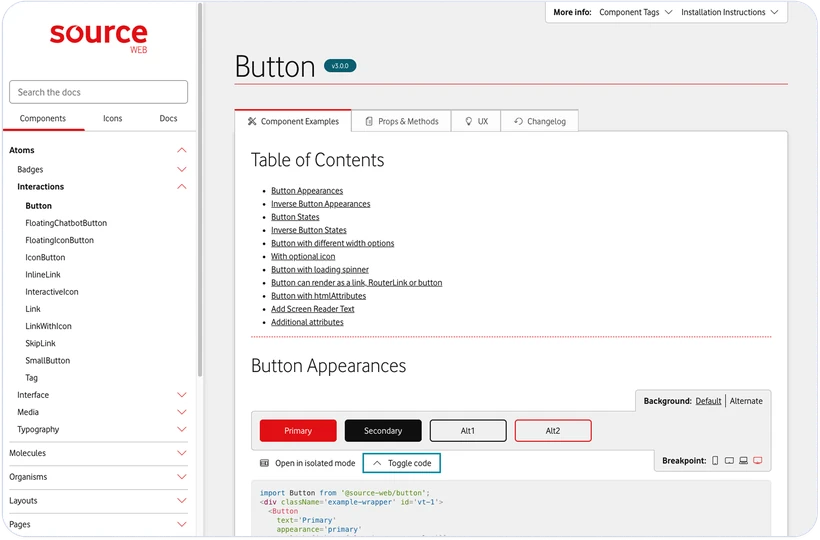Screen dimensions: 820x540
Task: Open the UX tab
Action: (476, 121)
